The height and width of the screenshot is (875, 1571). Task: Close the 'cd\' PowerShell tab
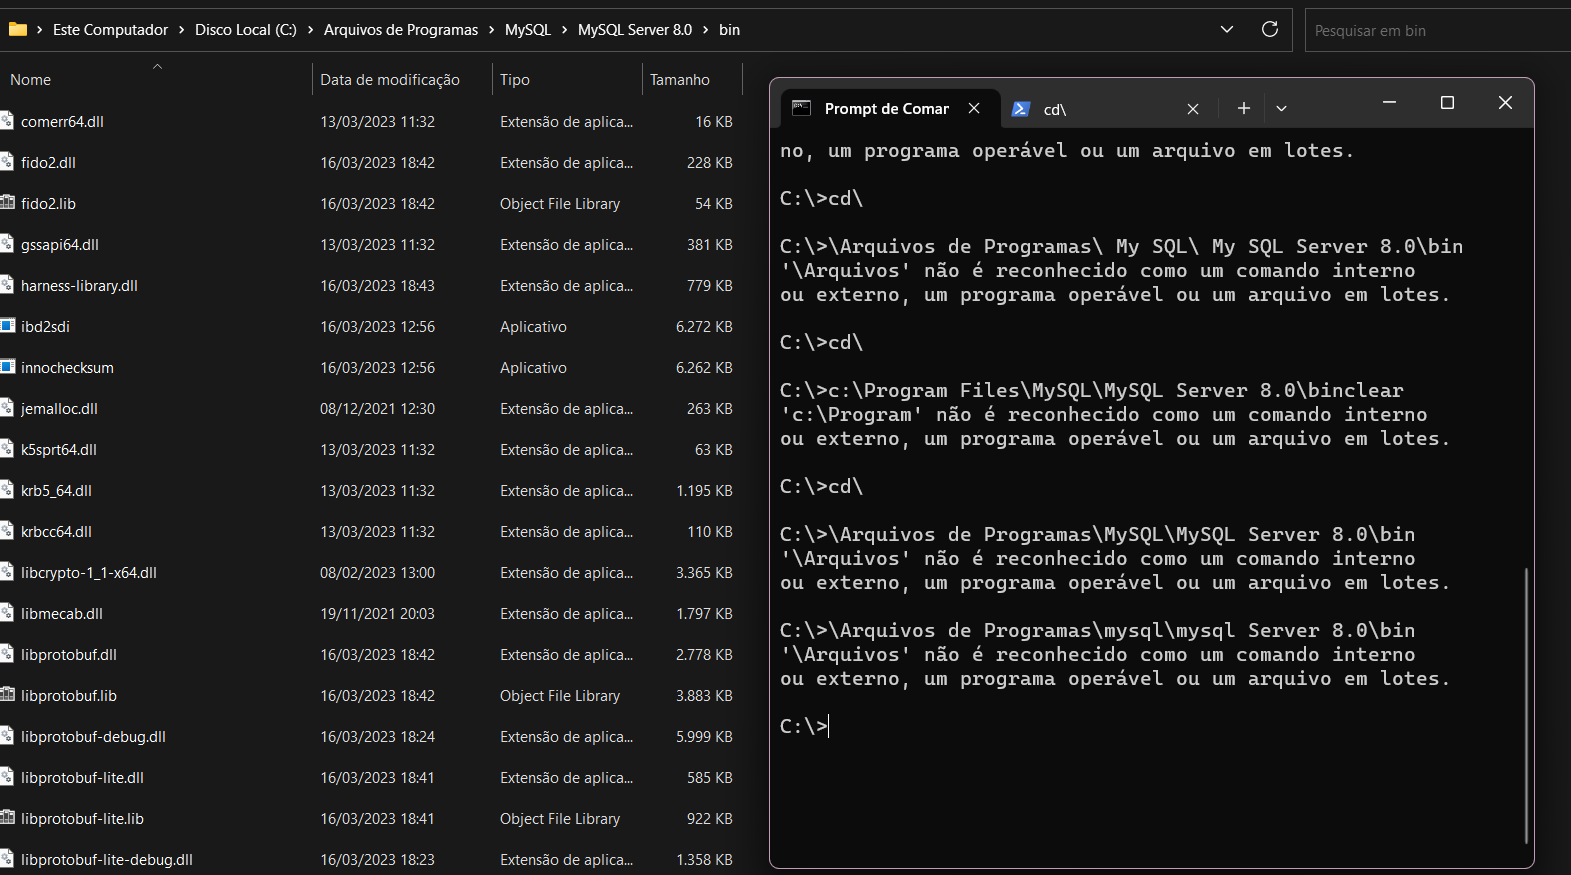point(1193,109)
